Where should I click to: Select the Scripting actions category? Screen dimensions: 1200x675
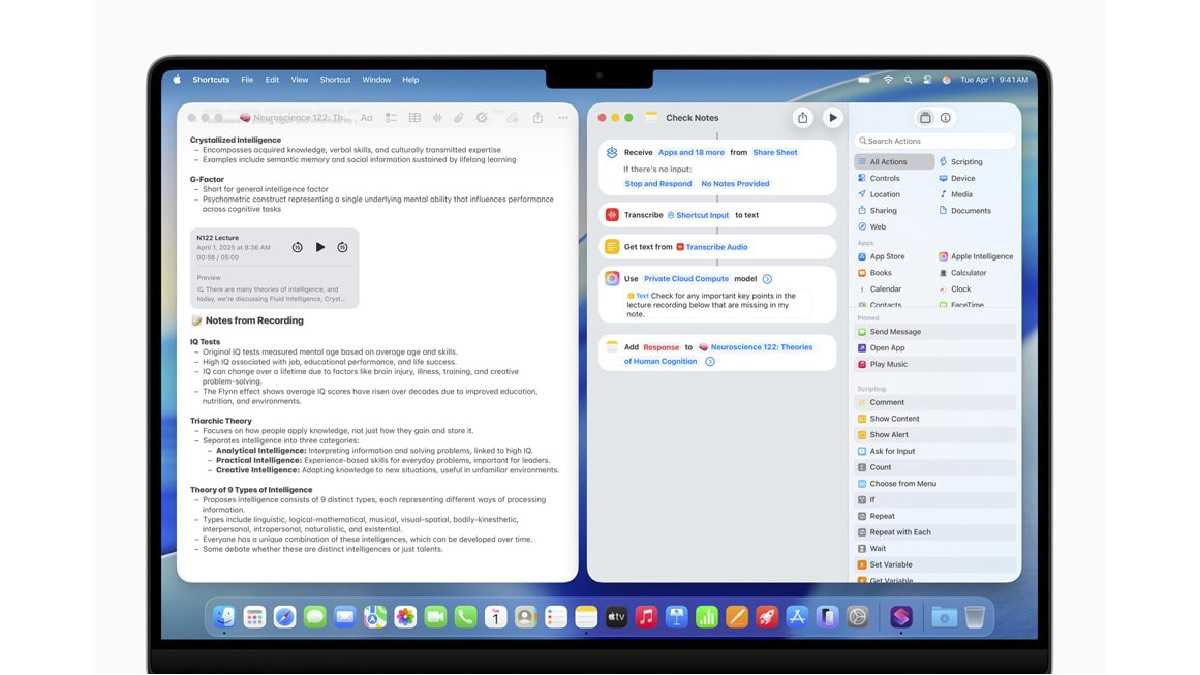(x=965, y=162)
